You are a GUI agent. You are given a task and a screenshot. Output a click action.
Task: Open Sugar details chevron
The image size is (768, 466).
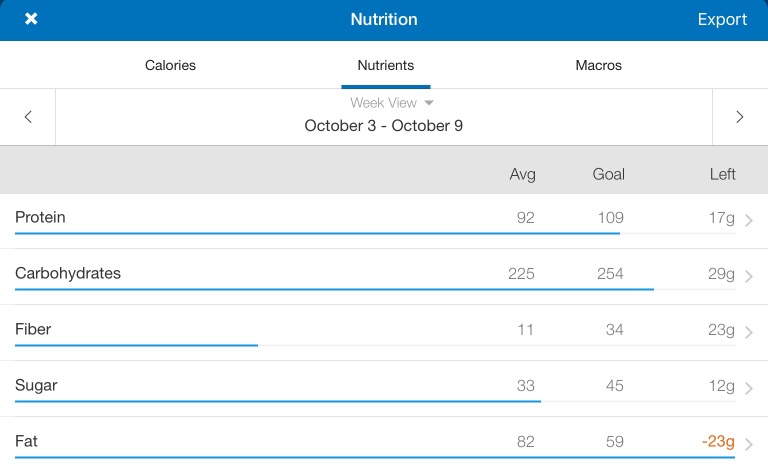(x=749, y=388)
